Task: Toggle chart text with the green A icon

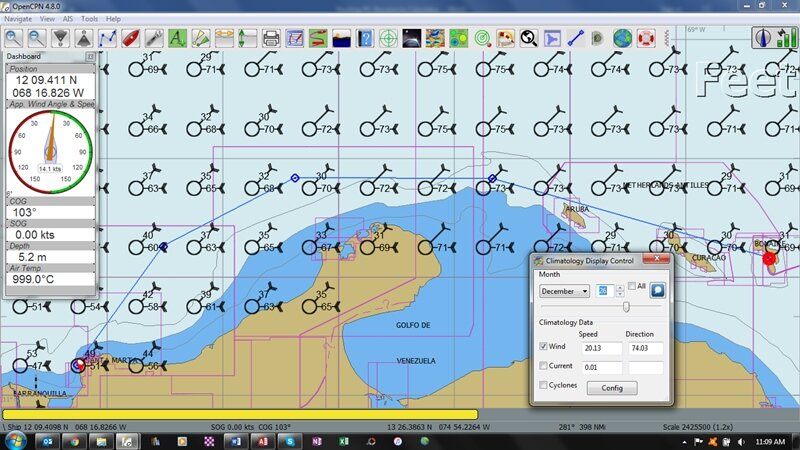Action: click(x=178, y=38)
